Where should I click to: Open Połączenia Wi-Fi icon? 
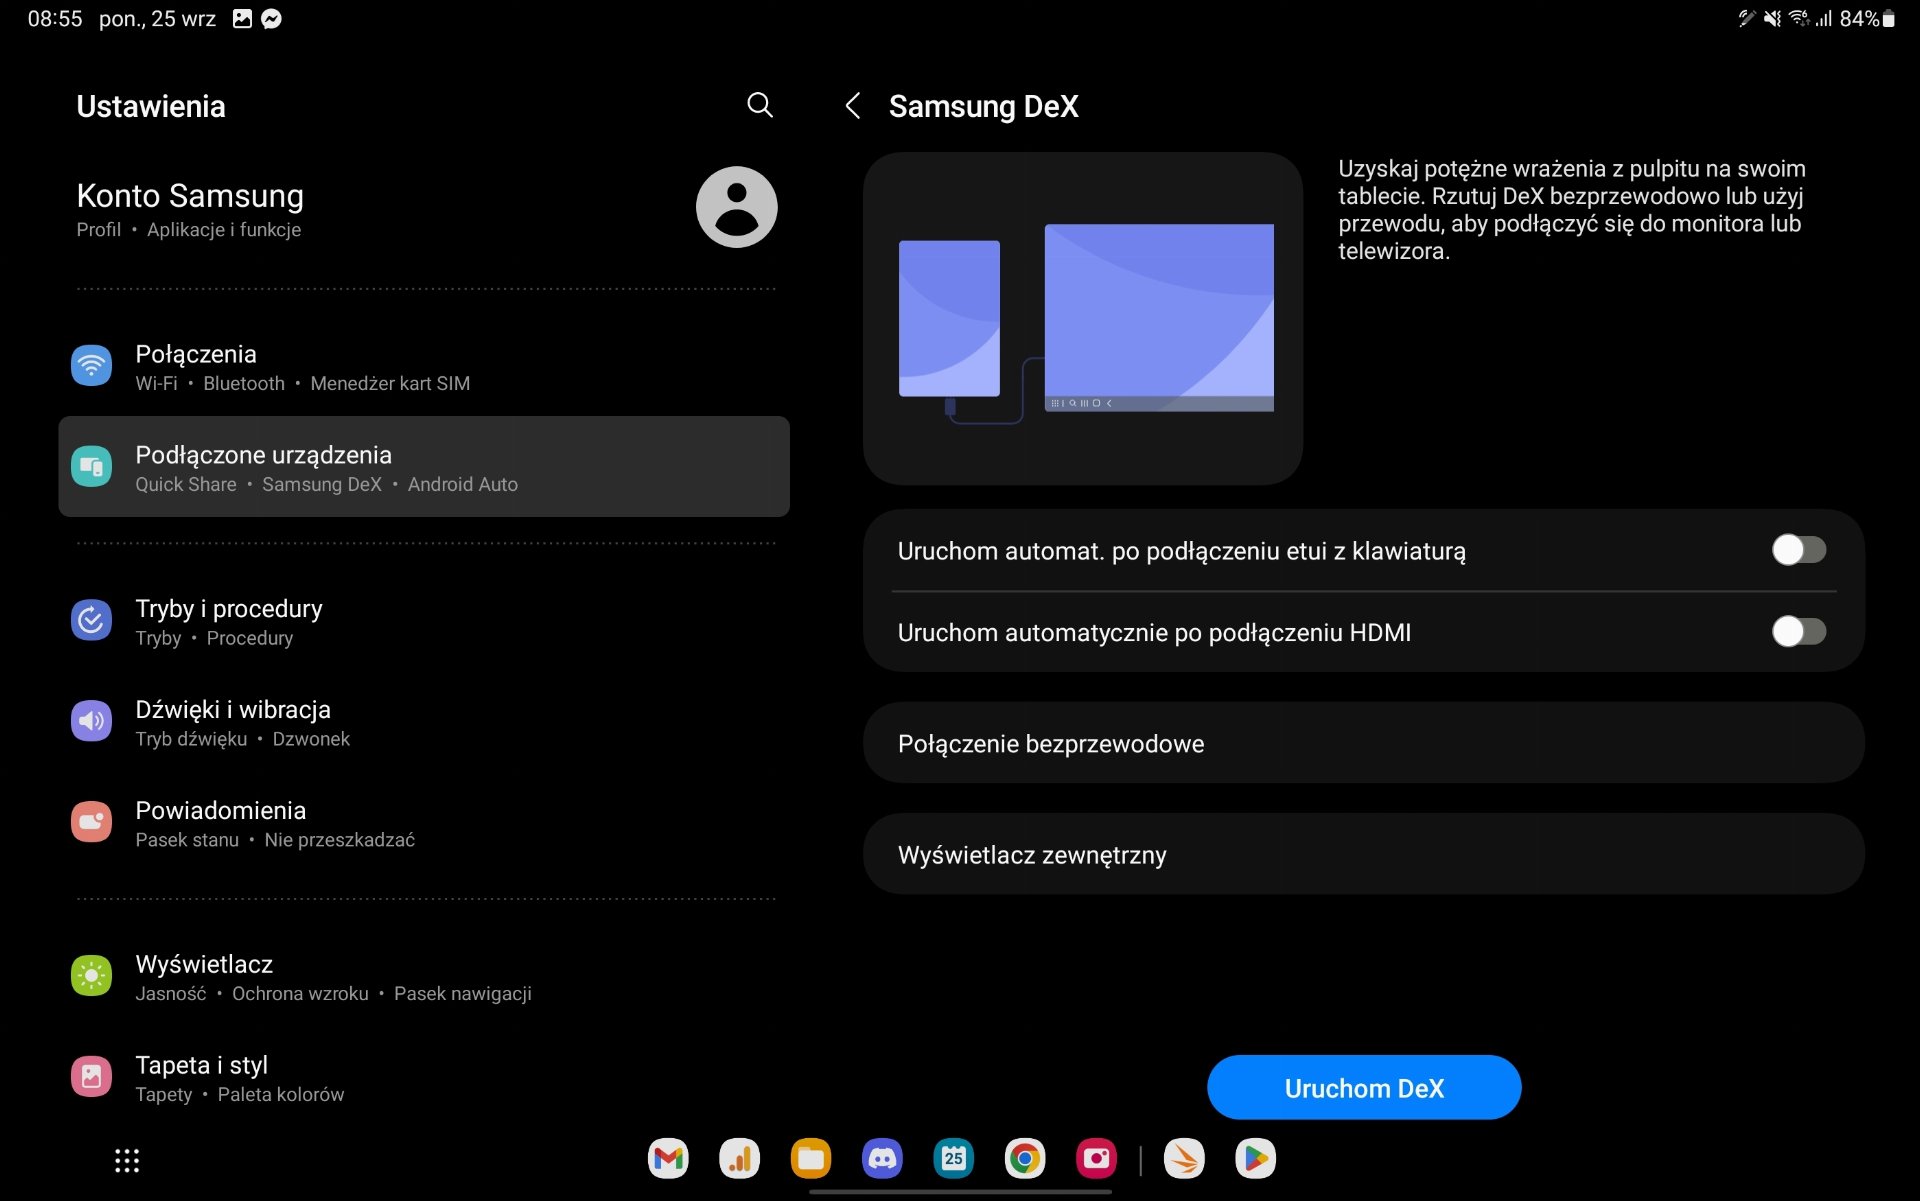(x=91, y=366)
